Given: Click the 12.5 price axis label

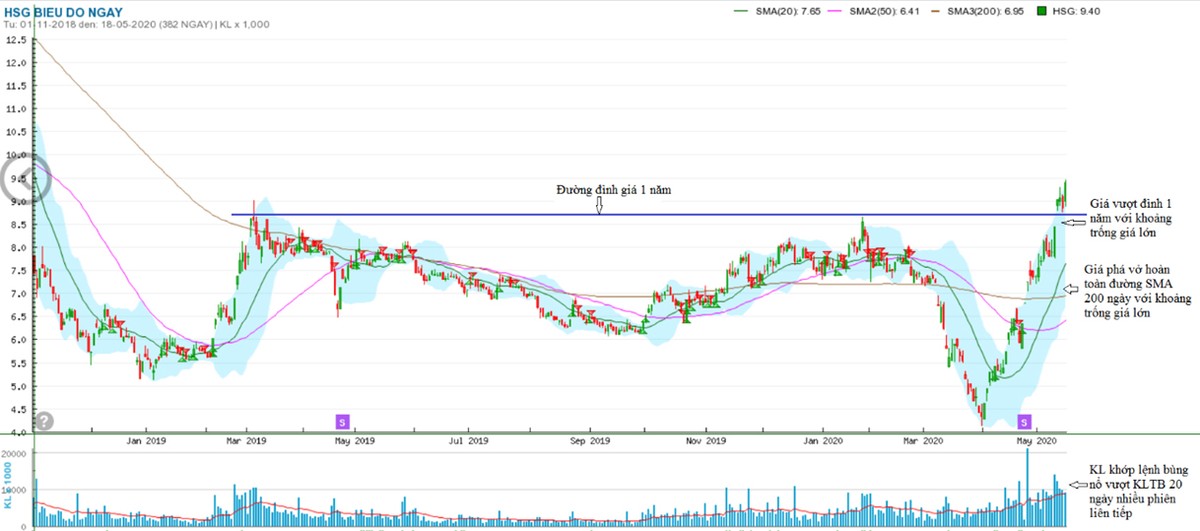Looking at the screenshot, I should pos(14,41).
